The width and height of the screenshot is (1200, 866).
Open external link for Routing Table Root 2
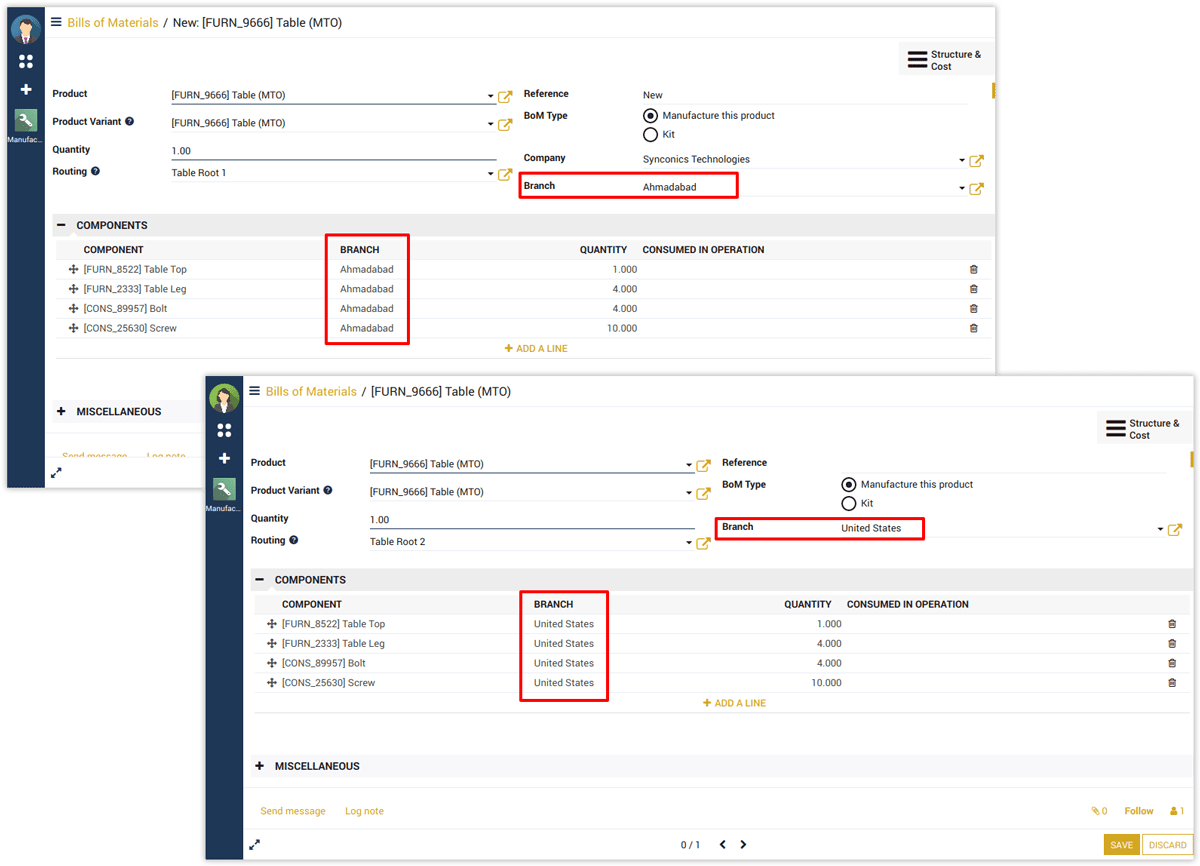(703, 543)
